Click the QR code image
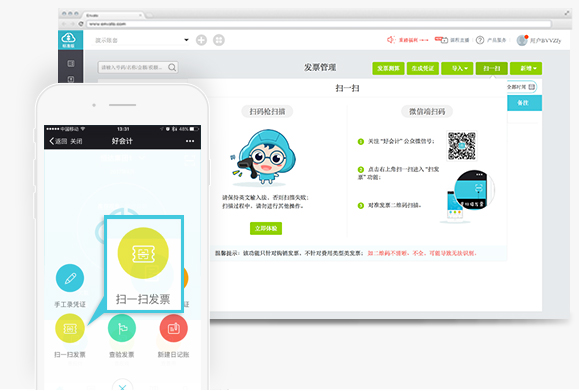579x391 pixels. (462, 146)
